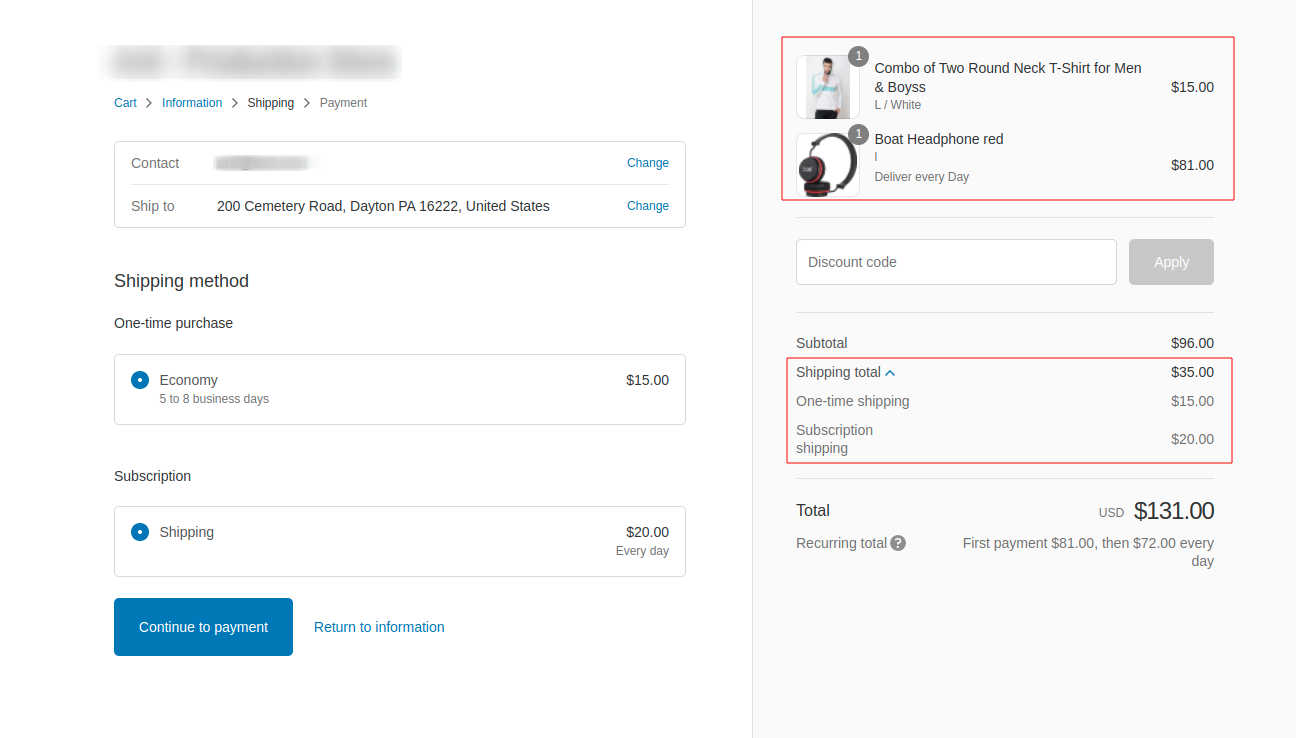1296x738 pixels.
Task: Focus the Discount code field
Action: click(x=956, y=262)
